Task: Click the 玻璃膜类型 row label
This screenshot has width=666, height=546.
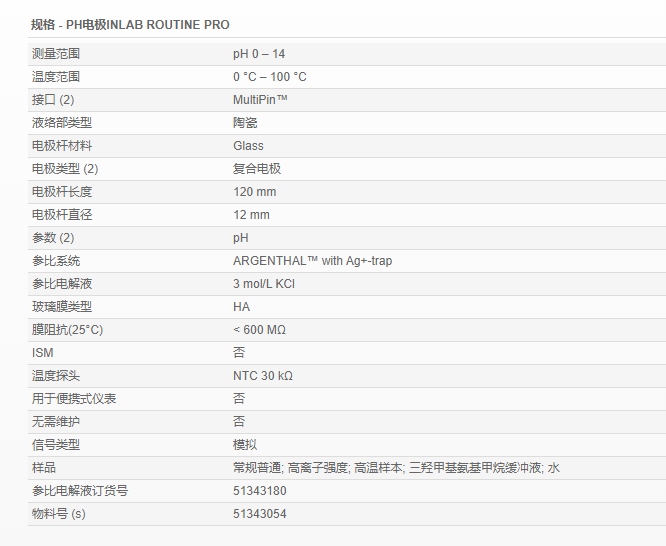Action: (62, 307)
